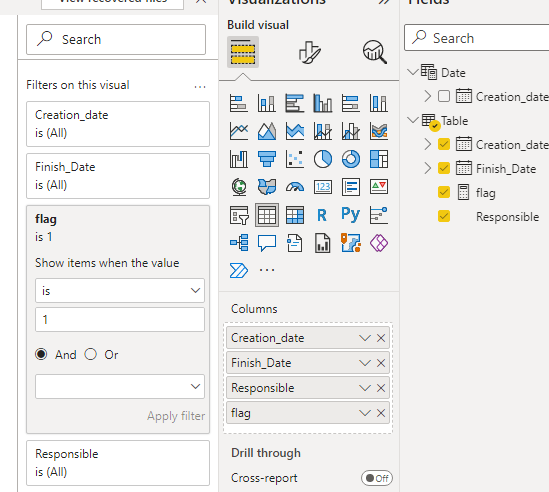Select the Table visual
This screenshot has width=549, height=492.
point(267,215)
